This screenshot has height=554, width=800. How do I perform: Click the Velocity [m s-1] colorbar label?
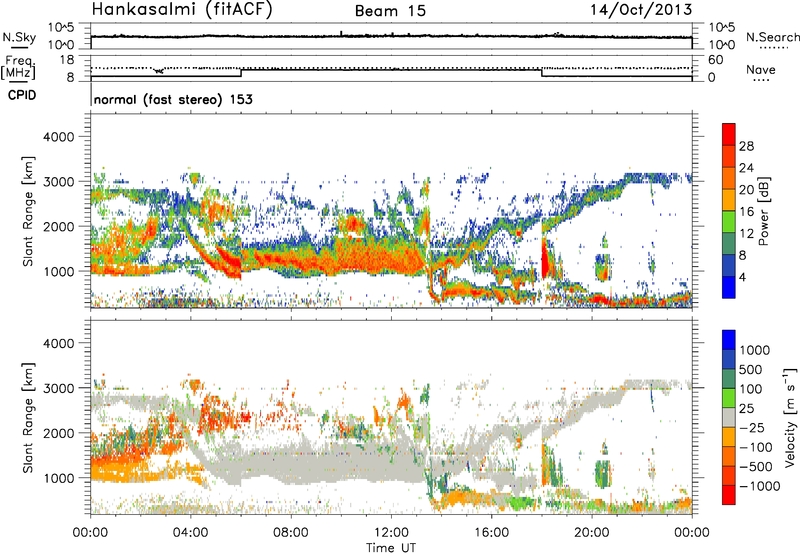(x=790, y=417)
